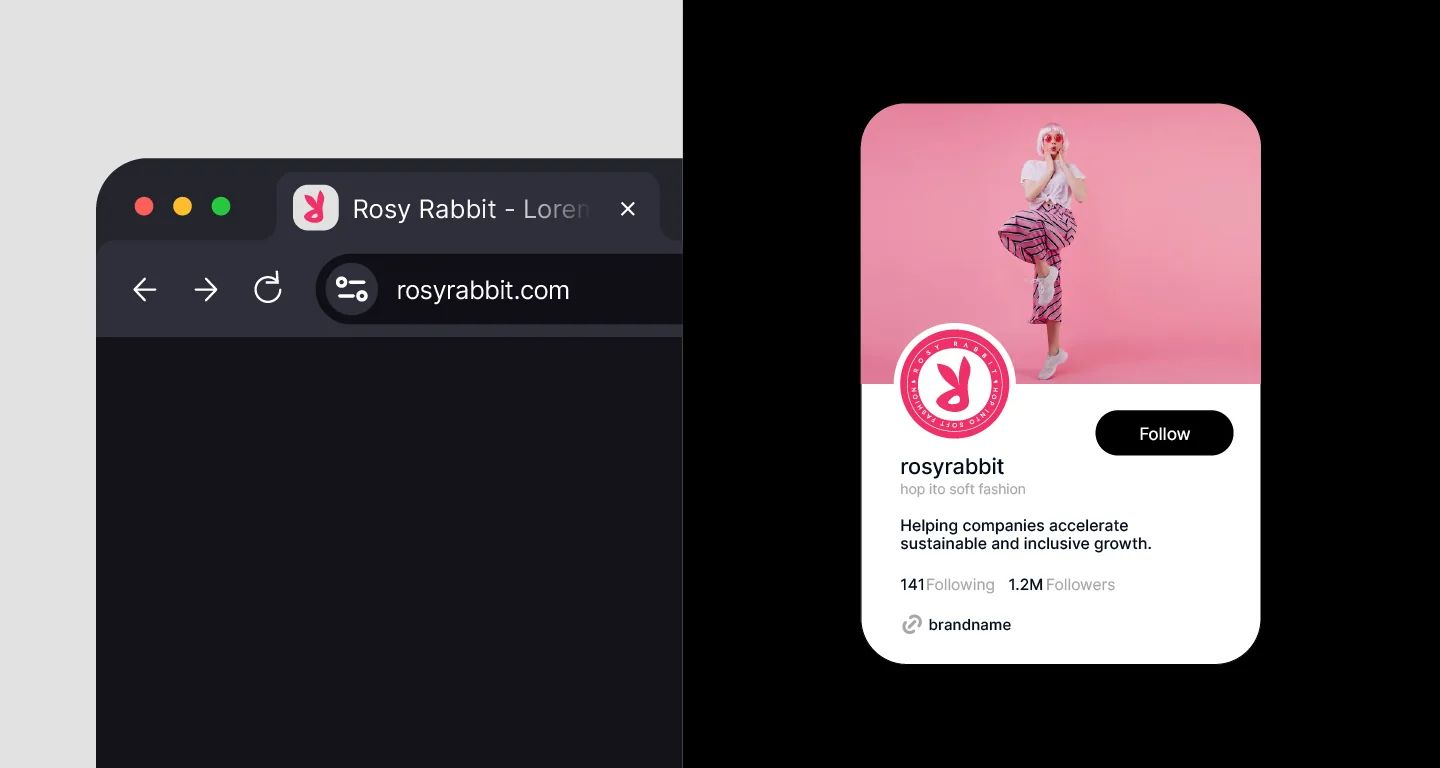
Task: Close the Rosy Rabbit browser tab
Action: [627, 209]
